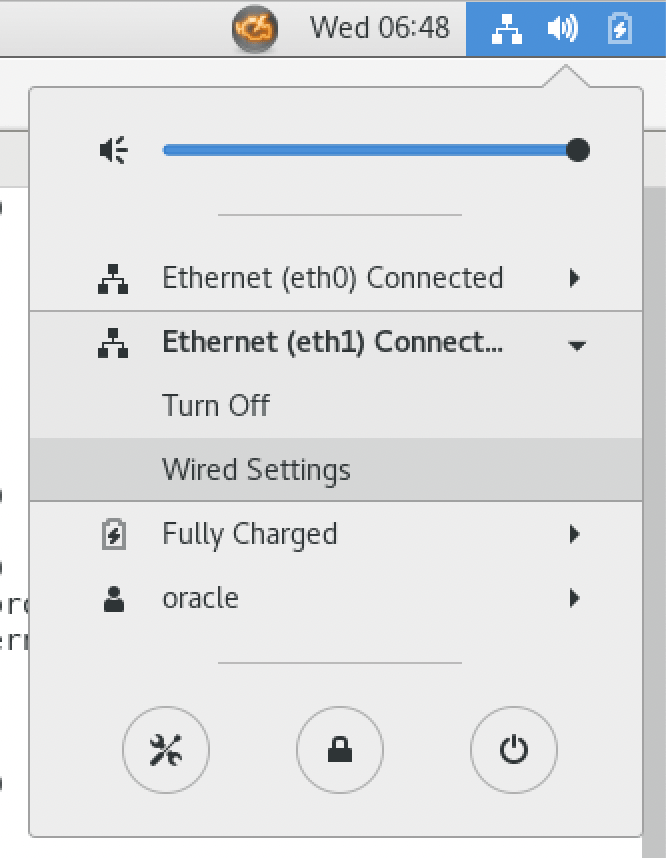Screen dimensions: 666x858
Task: Expand the Fully Charged submenu arrow
Action: (x=574, y=534)
